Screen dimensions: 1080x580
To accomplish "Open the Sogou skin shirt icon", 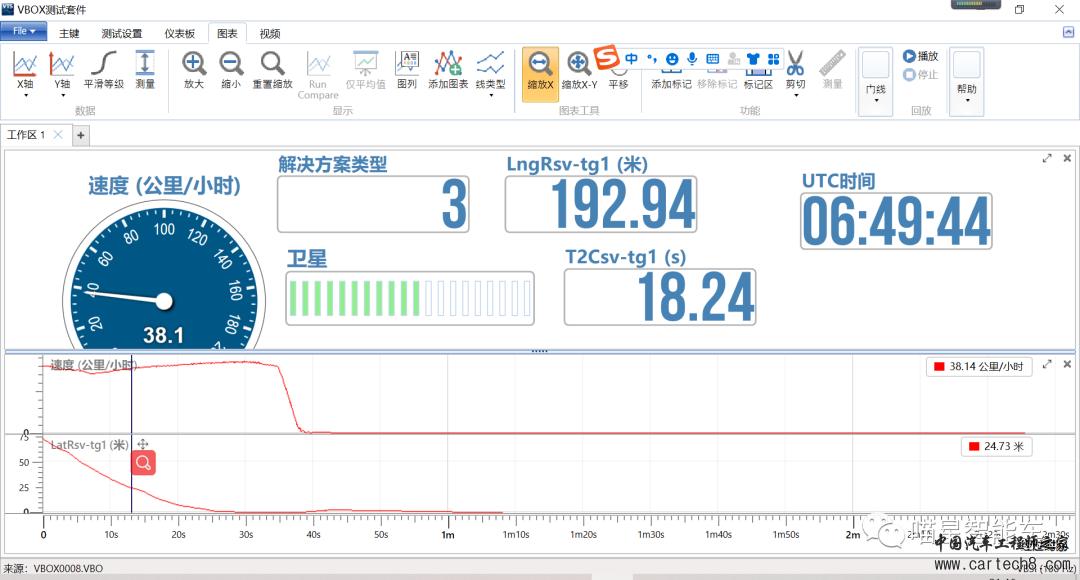I will tap(754, 59).
